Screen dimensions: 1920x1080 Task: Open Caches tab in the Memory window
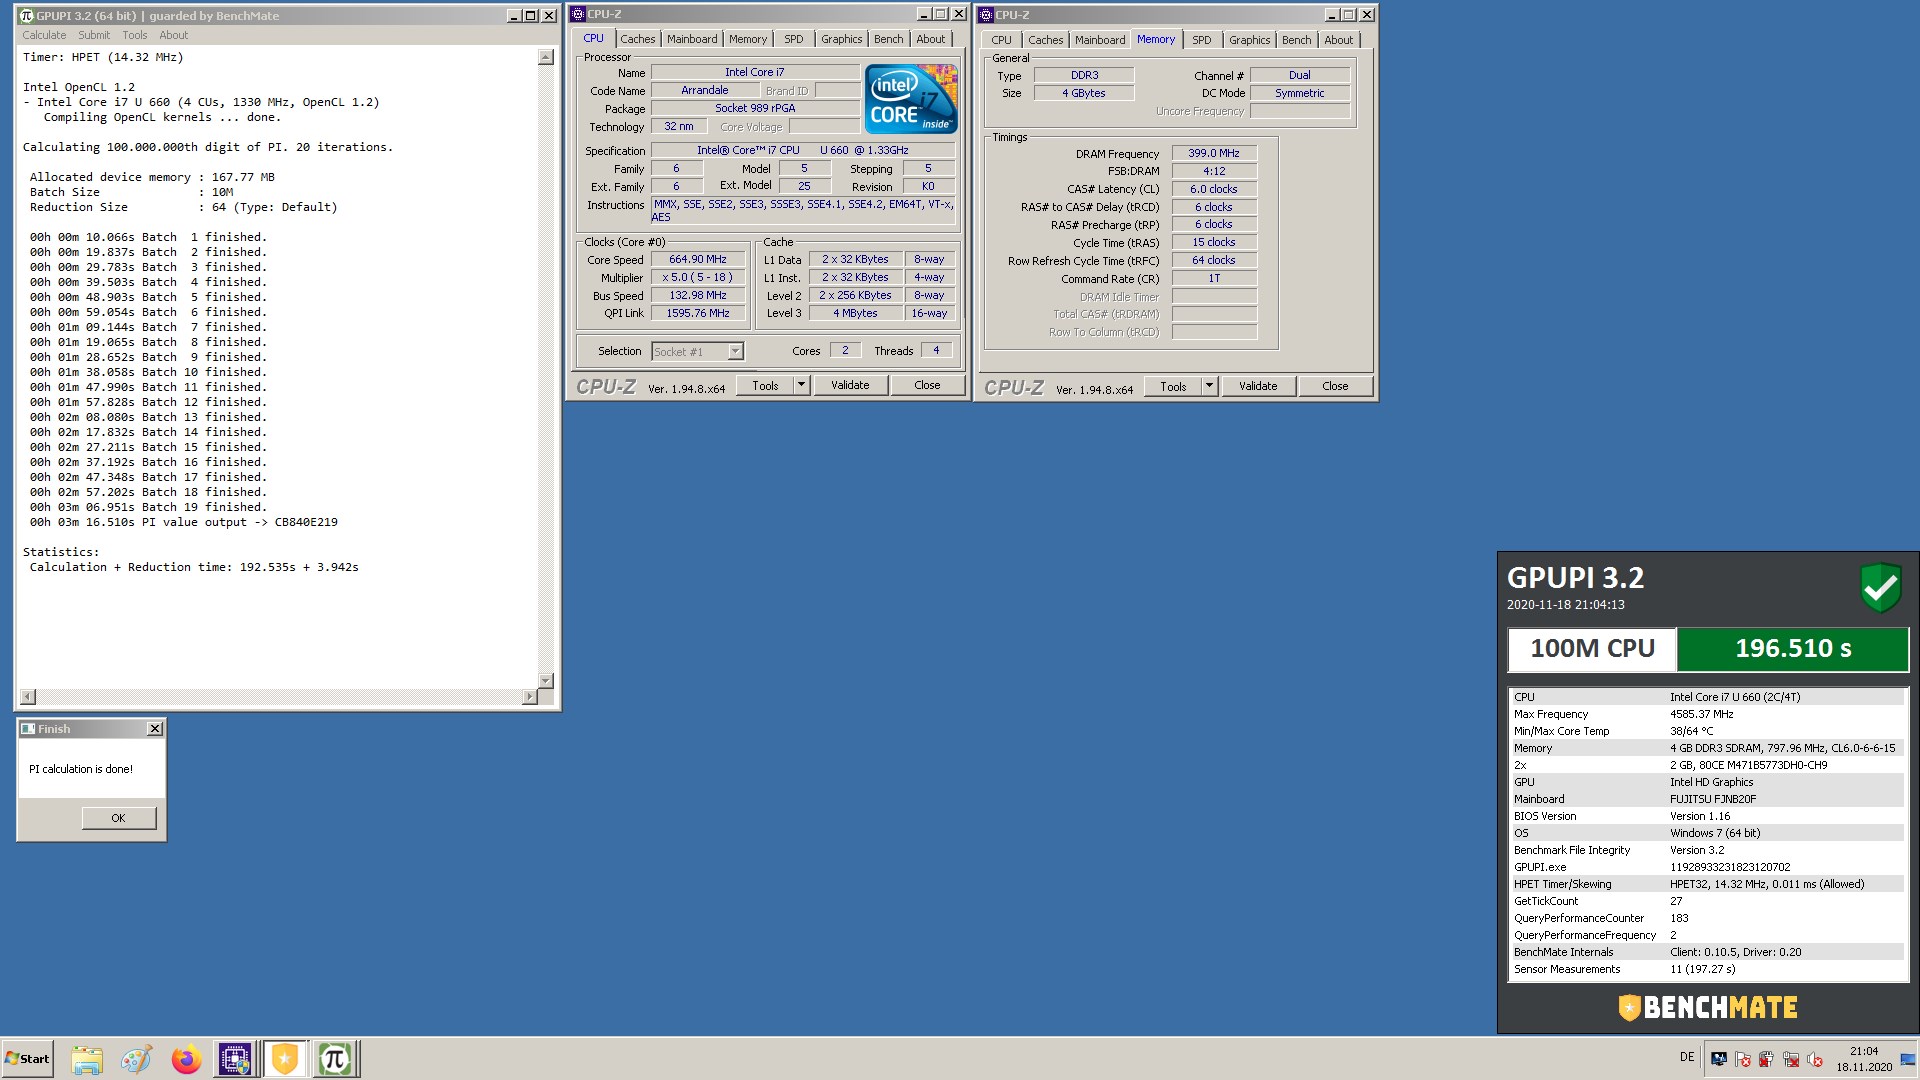click(x=1045, y=40)
